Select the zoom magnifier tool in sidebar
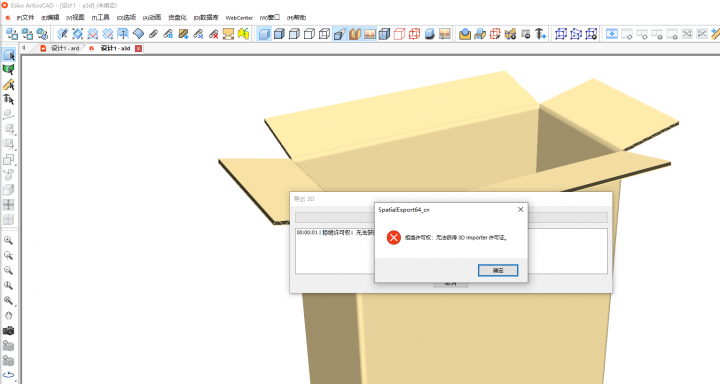 pos(8,240)
